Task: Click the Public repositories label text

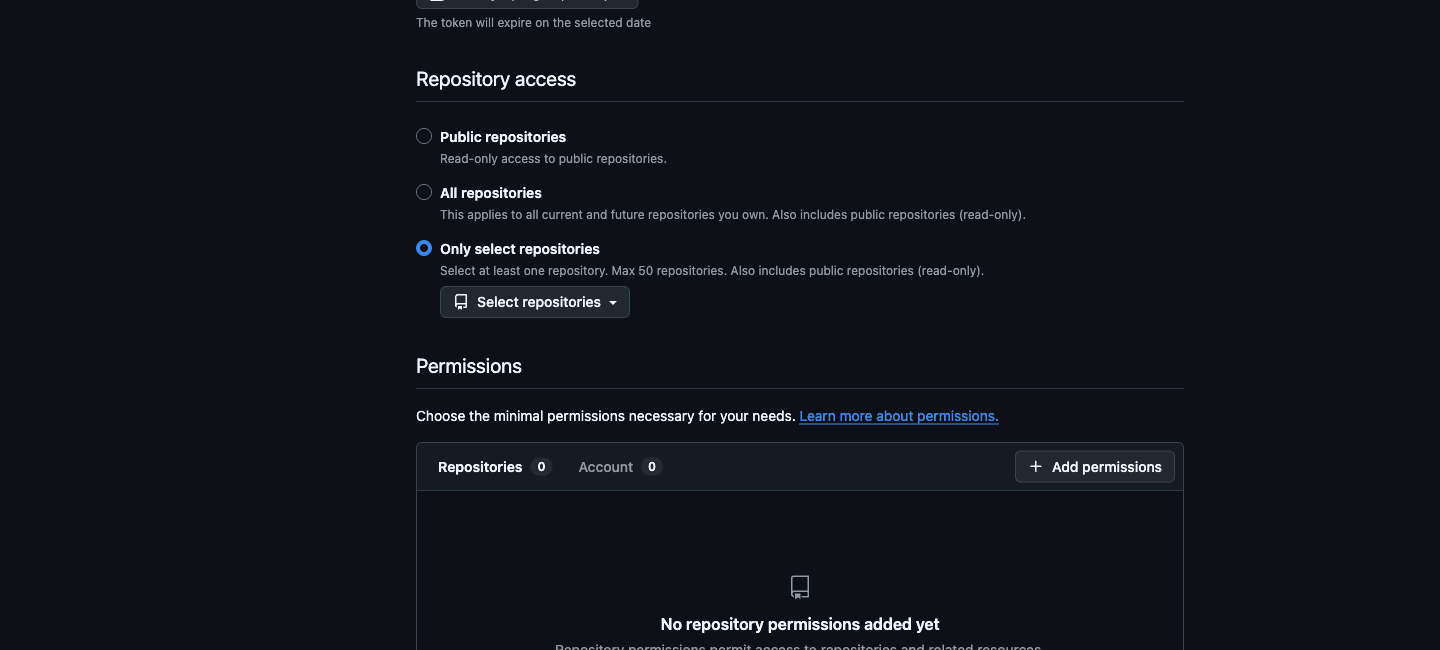Action: pyautogui.click(x=503, y=137)
